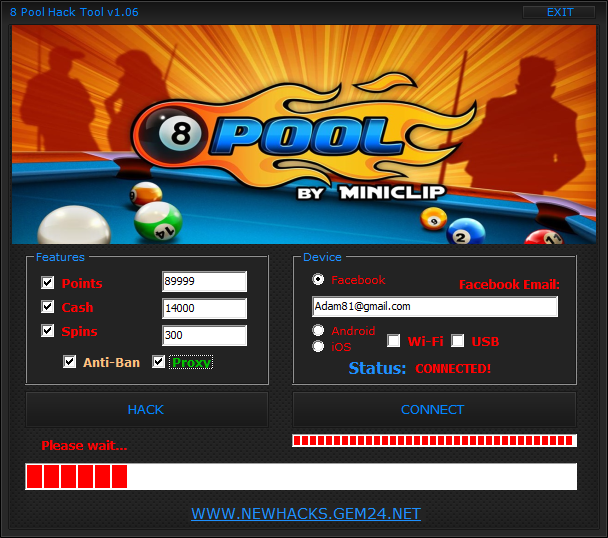608x538 pixels.
Task: Click the 'CONNECTED!' status text
Action: [x=453, y=368]
